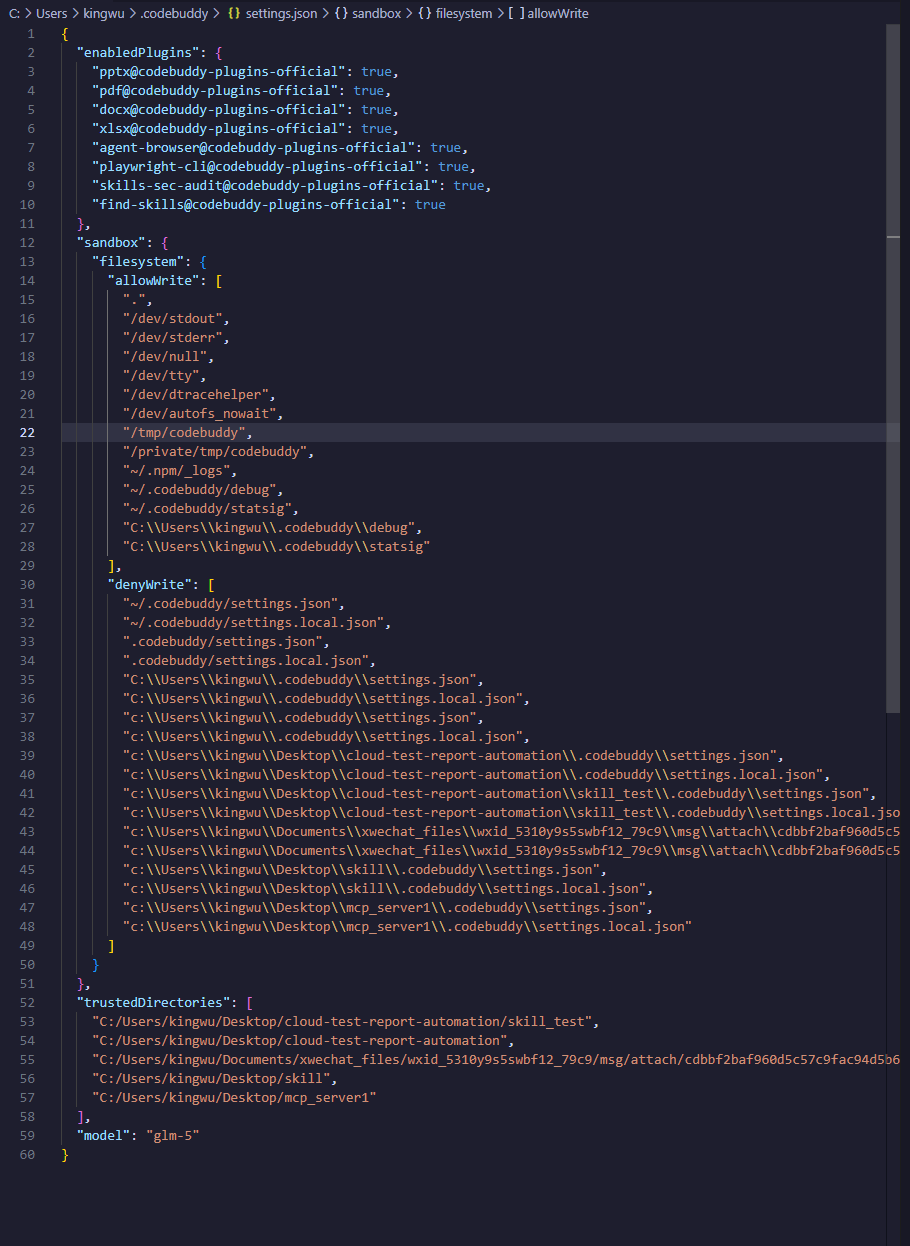Click the "allowWrite" key in the editor

[x=154, y=280]
